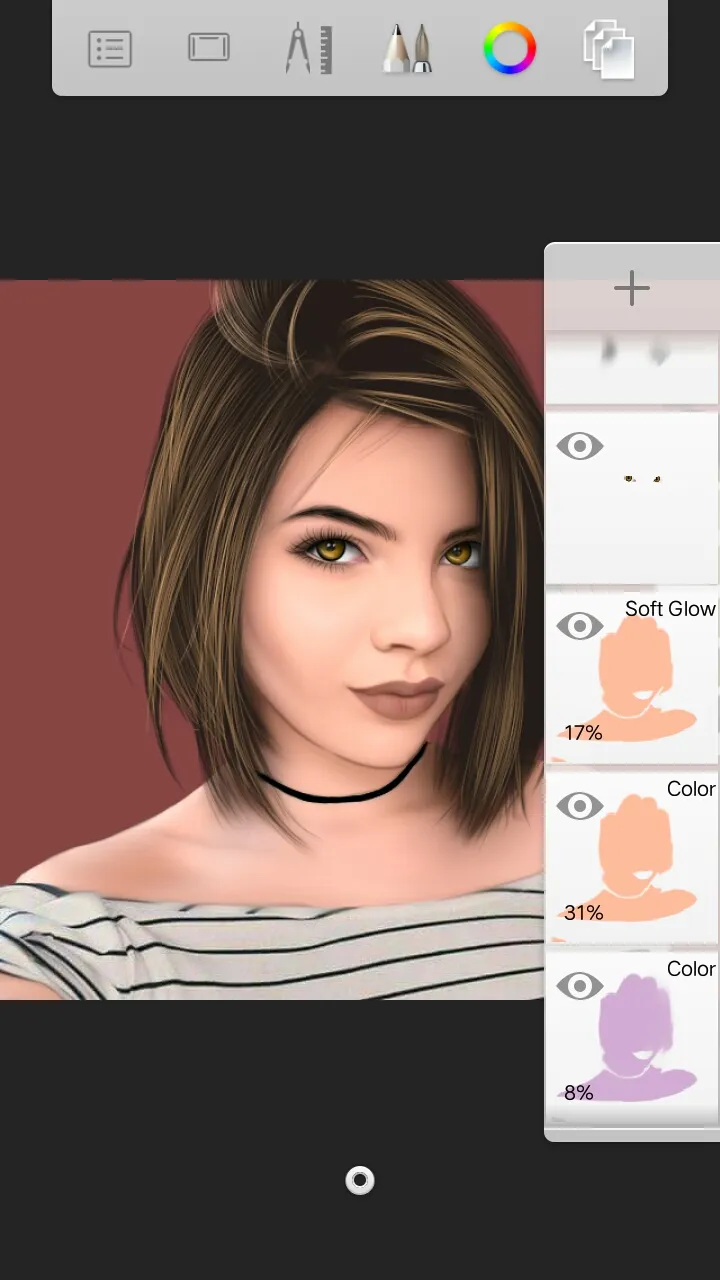
Task: Tap the Color blend label on 8% layer
Action: tap(691, 969)
